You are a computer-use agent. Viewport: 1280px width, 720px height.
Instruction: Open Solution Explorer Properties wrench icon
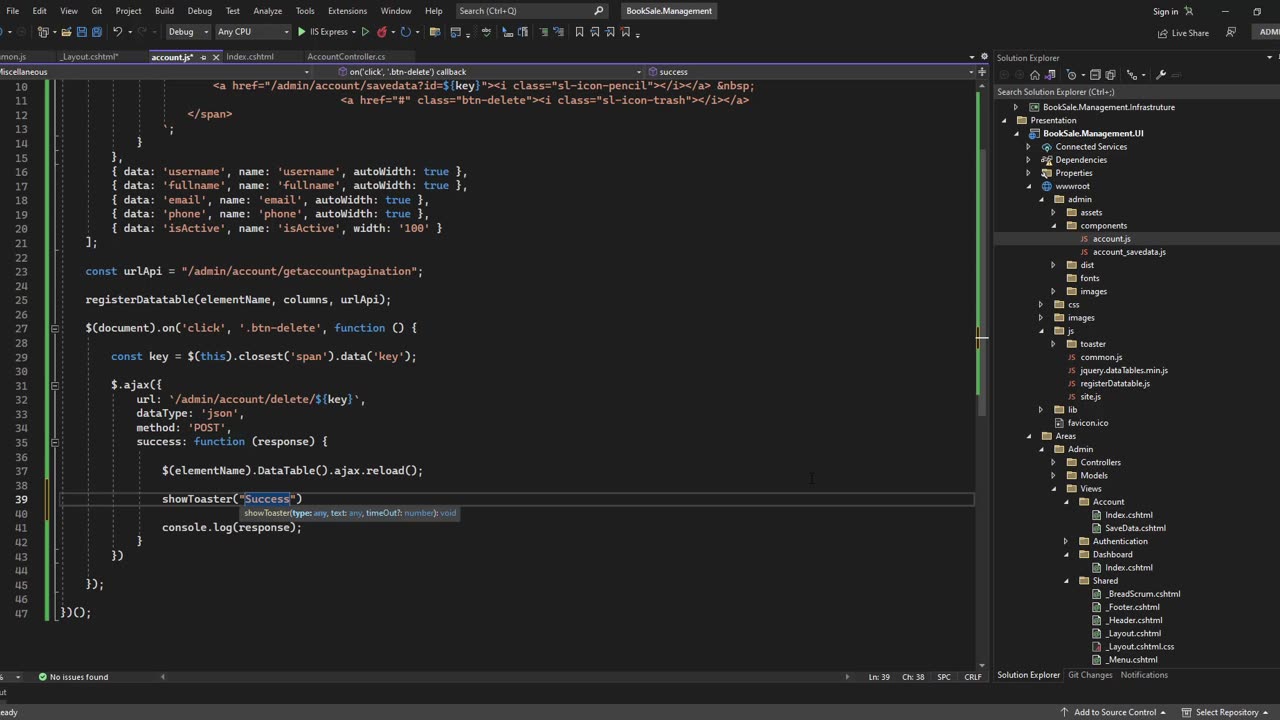click(x=1161, y=75)
